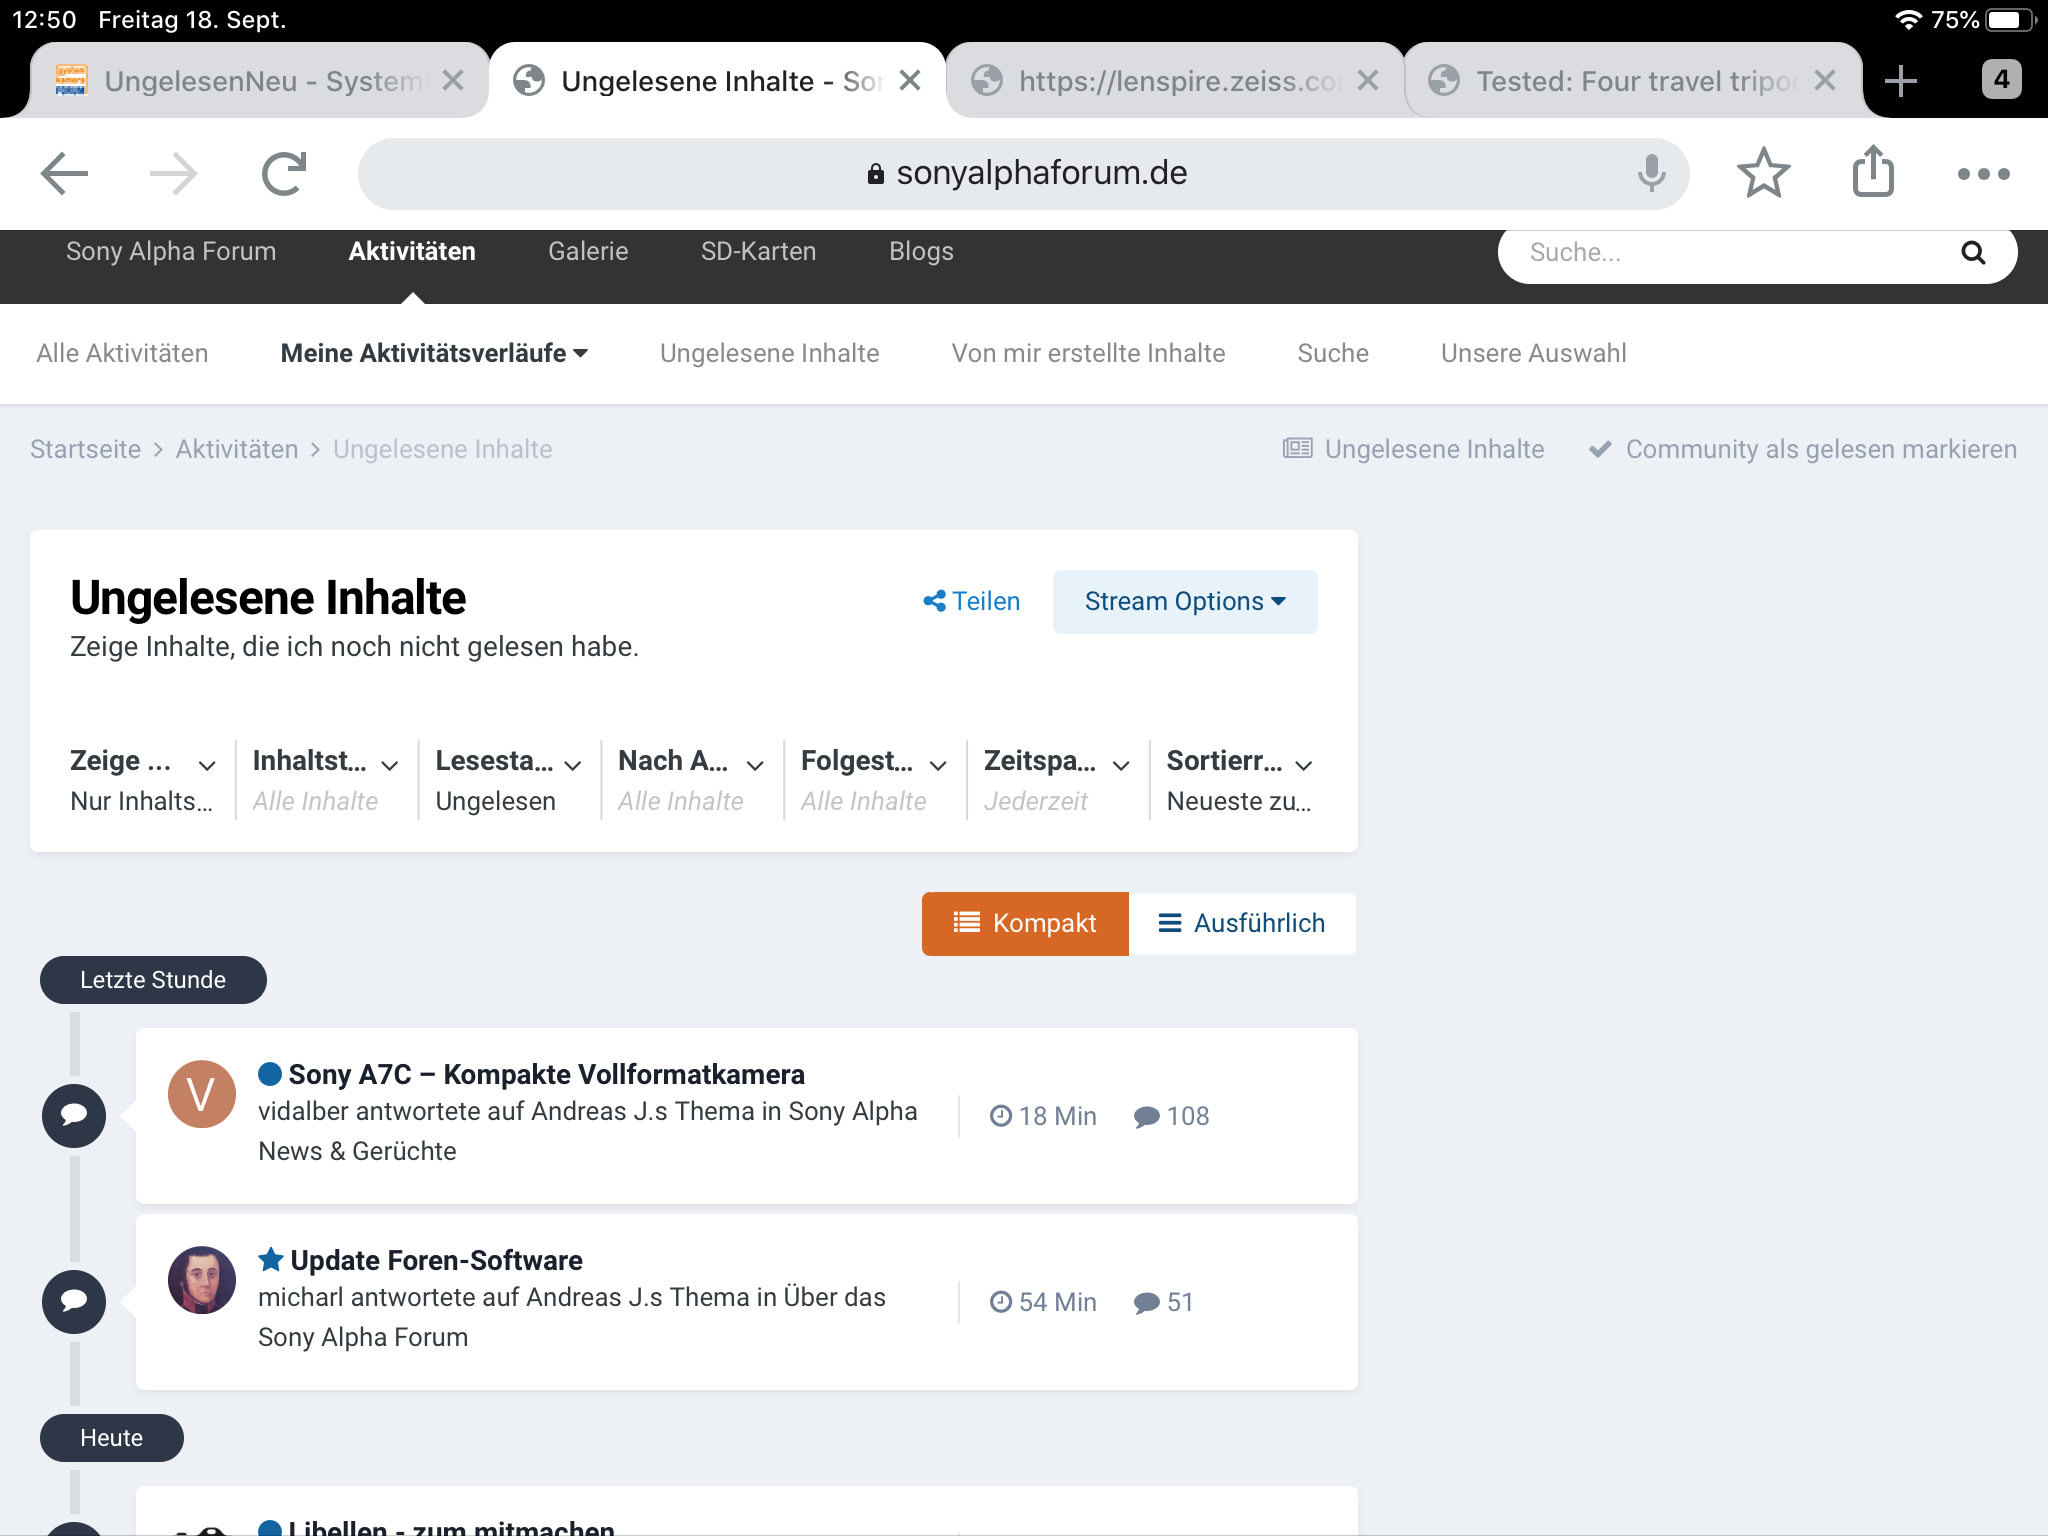Open Meine Aktivitätsverläufe dropdown

click(x=434, y=353)
